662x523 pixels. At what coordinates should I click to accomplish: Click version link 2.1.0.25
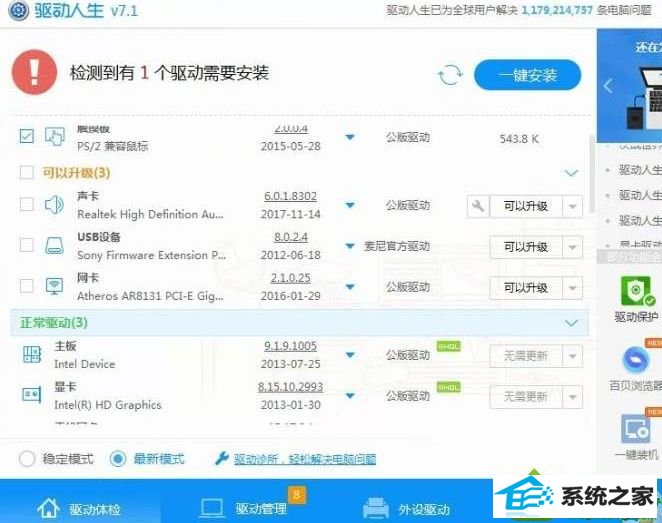click(290, 278)
